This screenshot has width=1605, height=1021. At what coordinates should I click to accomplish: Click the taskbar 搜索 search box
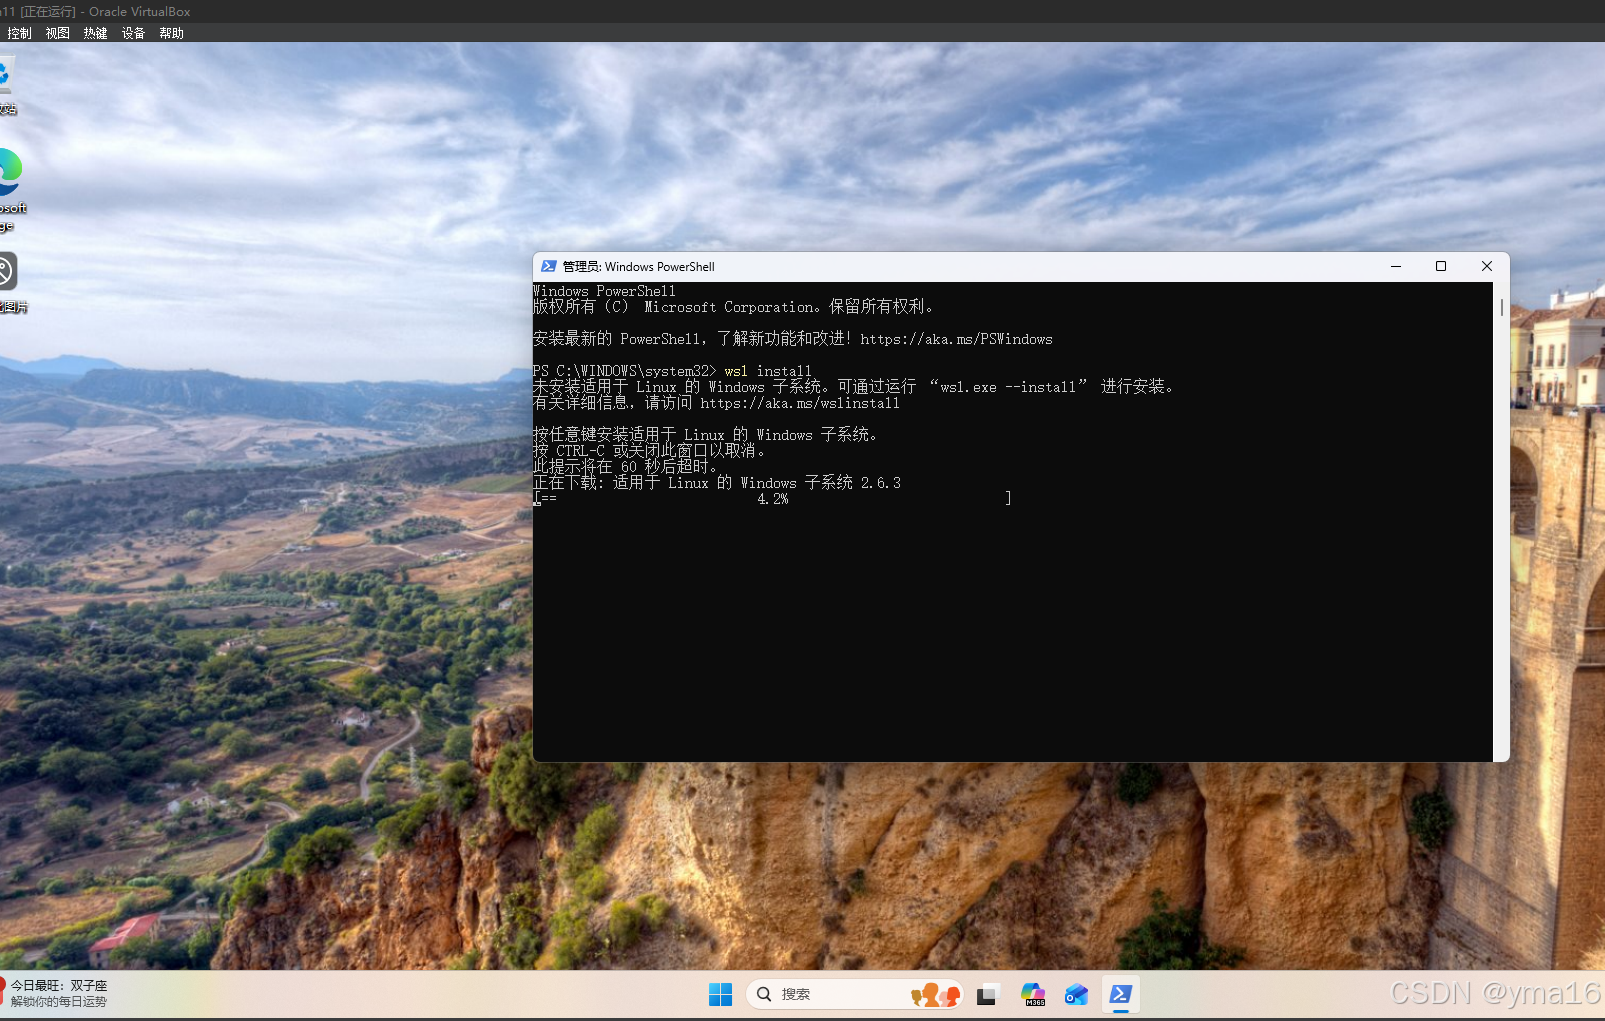[x=855, y=994]
